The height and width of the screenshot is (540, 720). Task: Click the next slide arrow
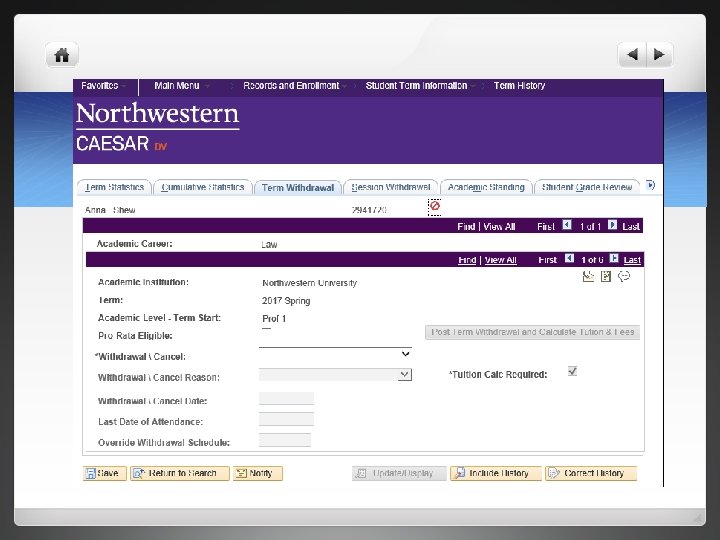point(659,55)
